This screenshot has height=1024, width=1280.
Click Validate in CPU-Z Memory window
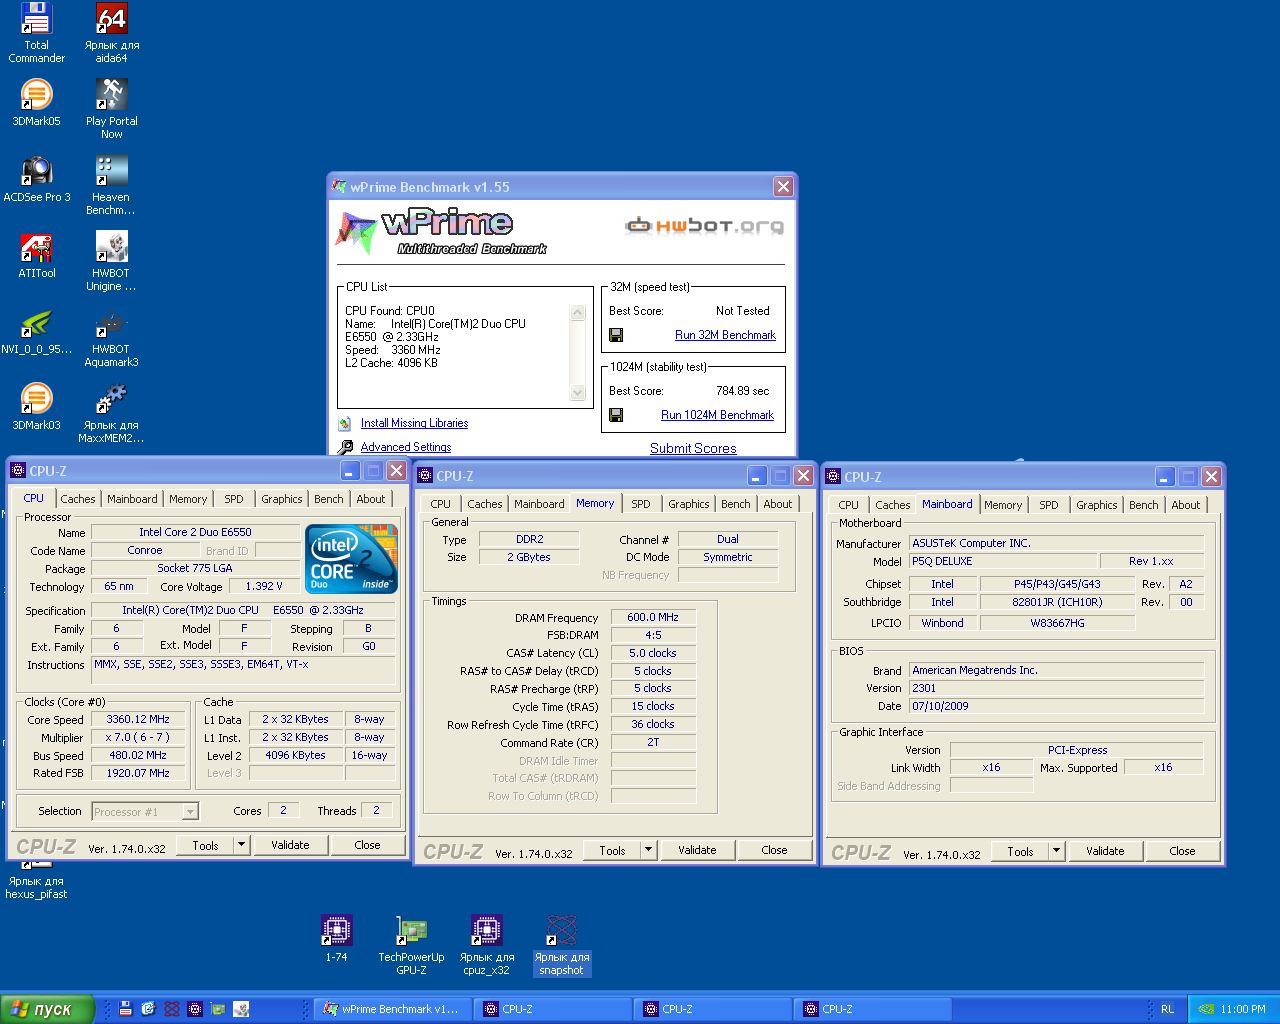point(697,850)
